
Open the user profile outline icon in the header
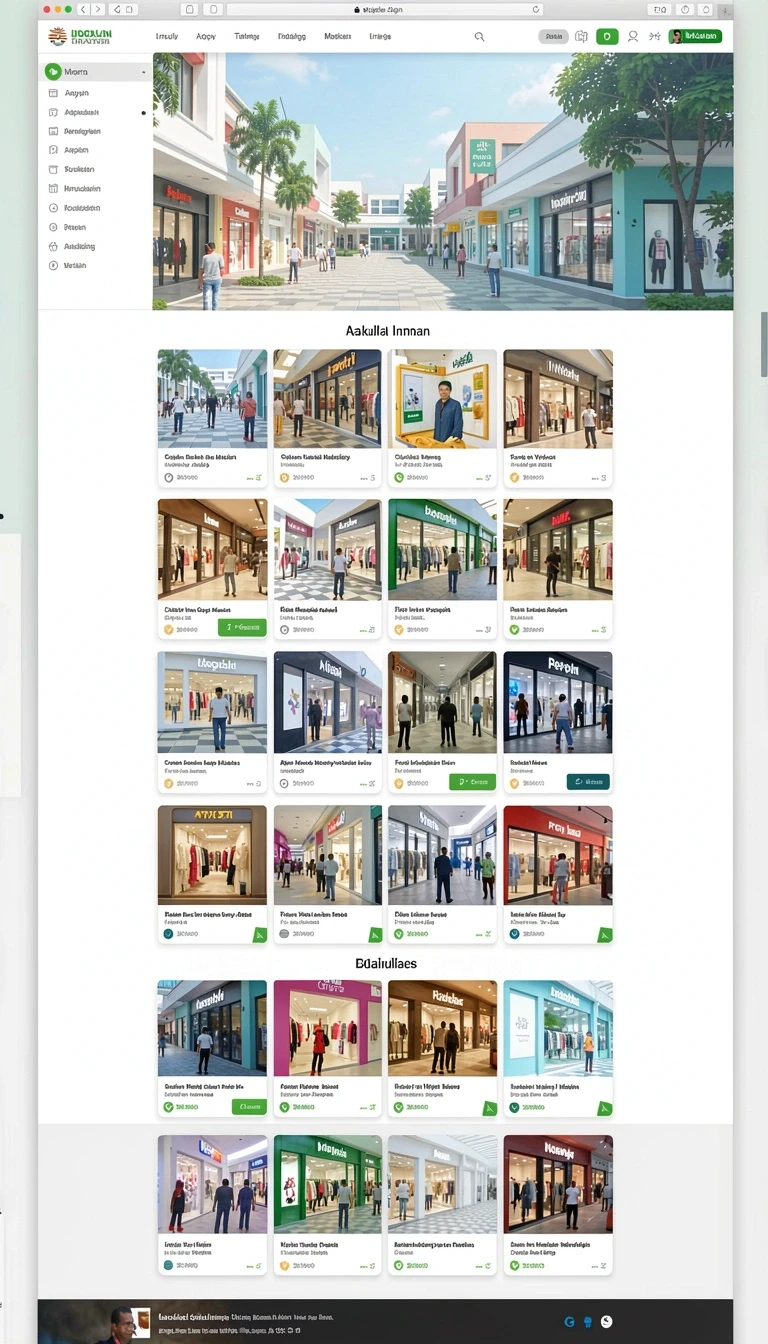coord(632,36)
